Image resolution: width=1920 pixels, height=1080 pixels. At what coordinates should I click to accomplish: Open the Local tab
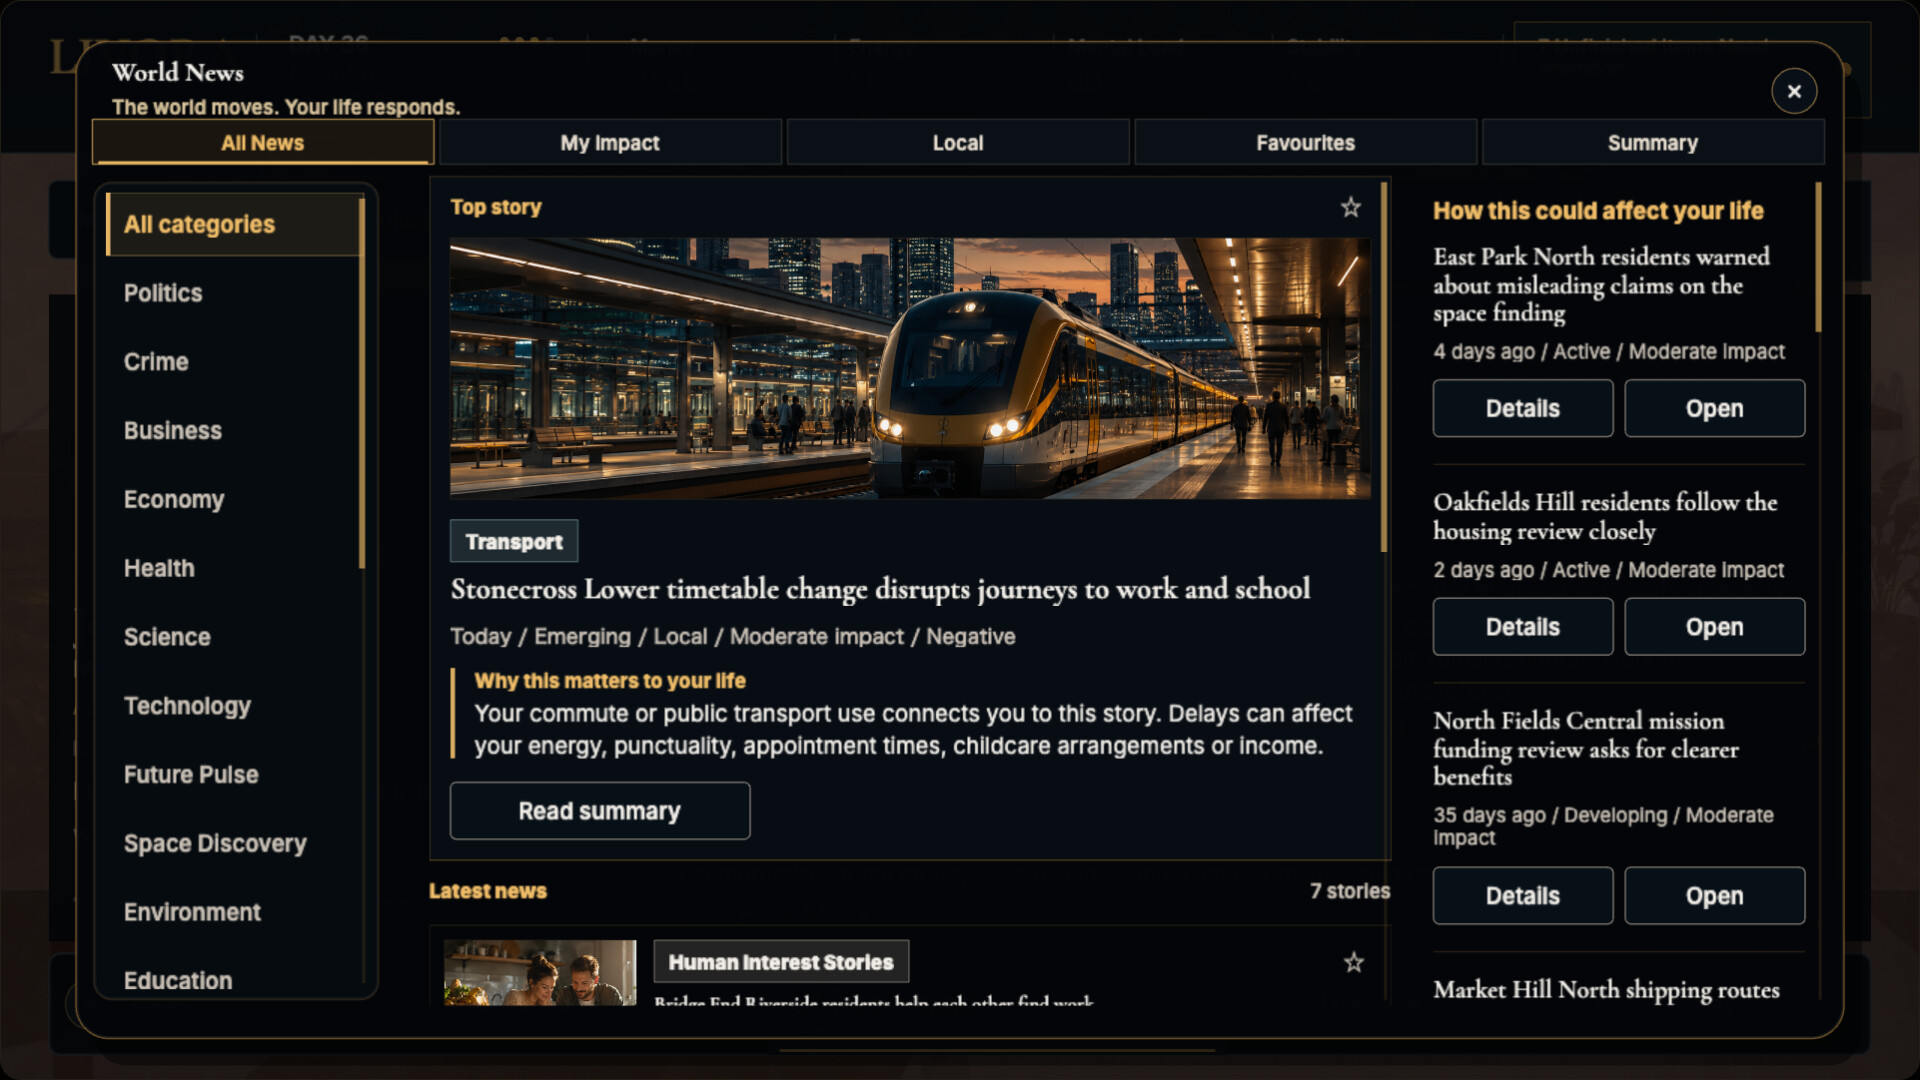point(958,143)
